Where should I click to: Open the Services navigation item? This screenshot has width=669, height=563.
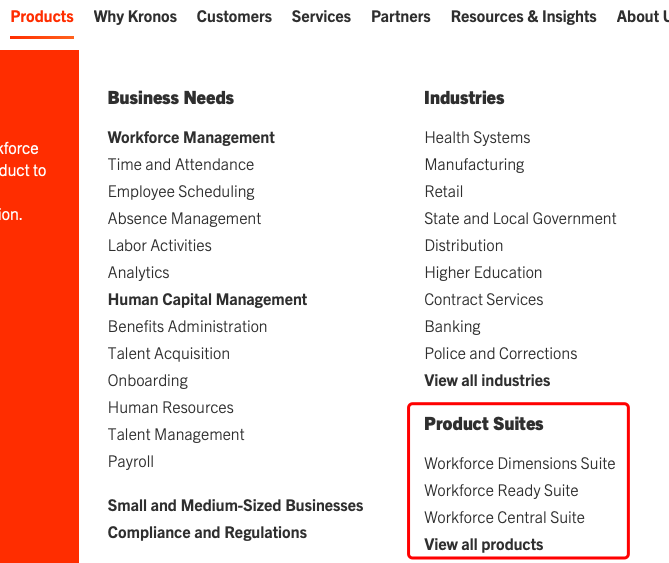(321, 17)
